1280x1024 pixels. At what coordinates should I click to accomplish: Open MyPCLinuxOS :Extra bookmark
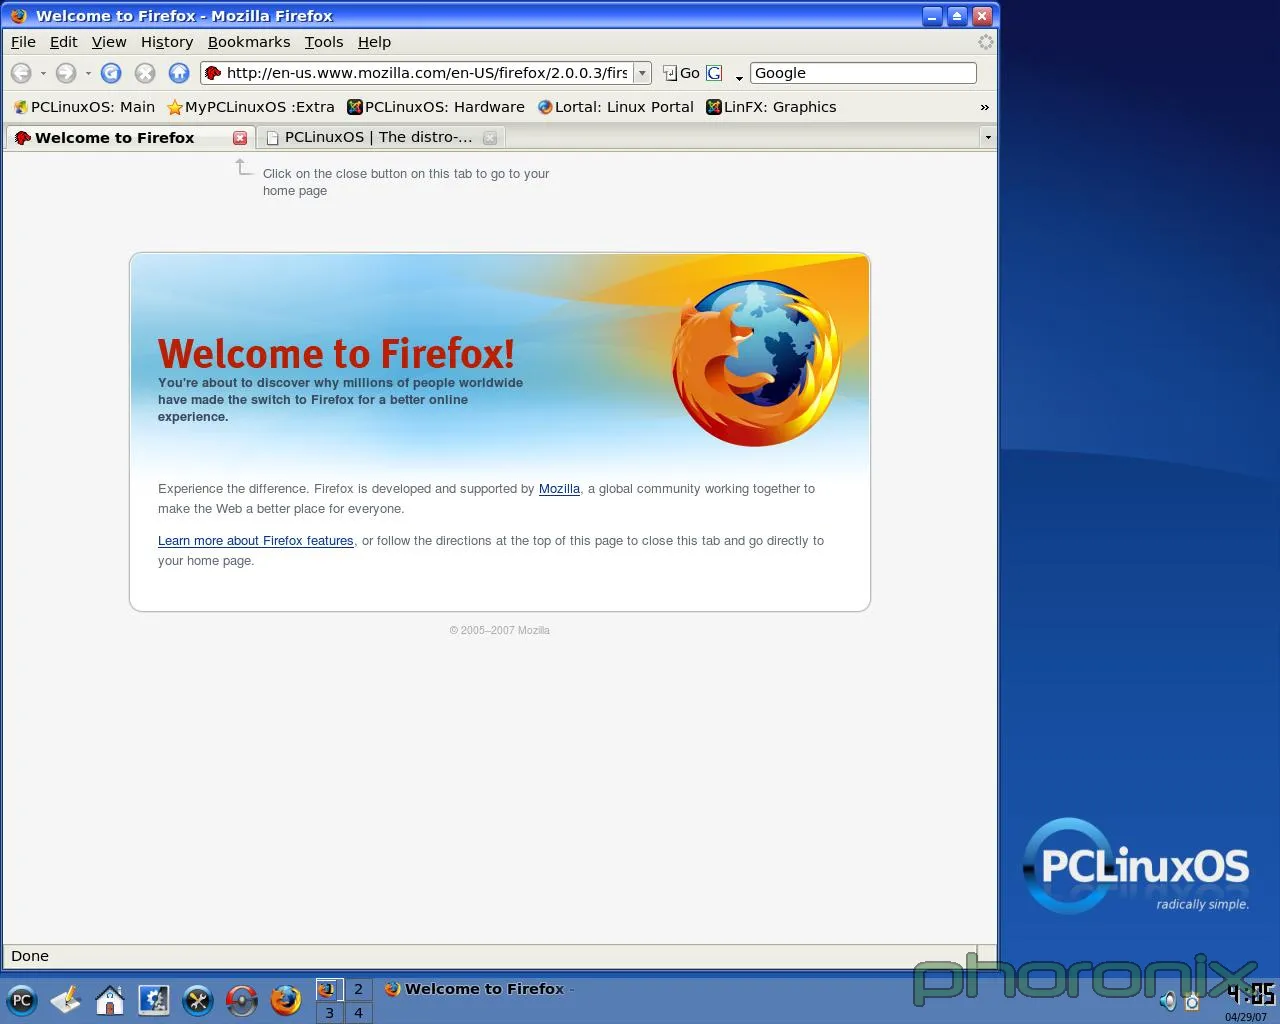251,107
